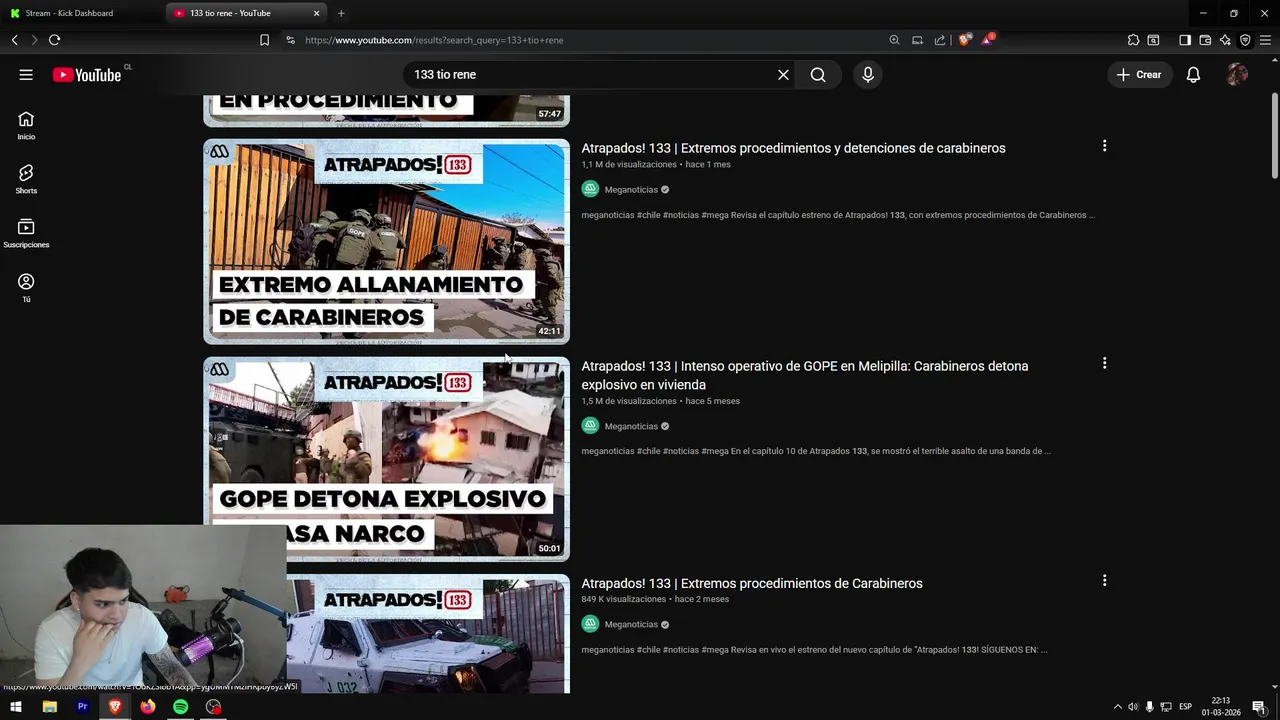Open Leo AI sparkle icon
This screenshot has height=720, width=1280.
1225,40
